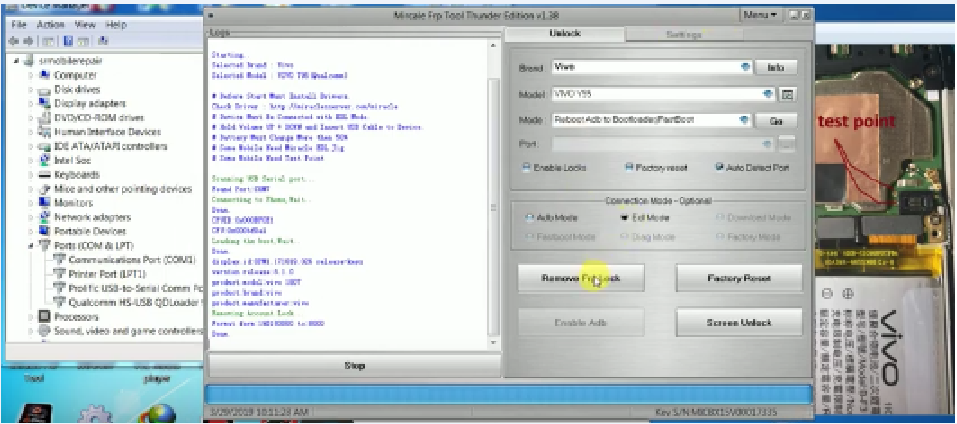Open the Menu dropdown in Miracle title bar
957x424 pixels.
tap(760, 15)
